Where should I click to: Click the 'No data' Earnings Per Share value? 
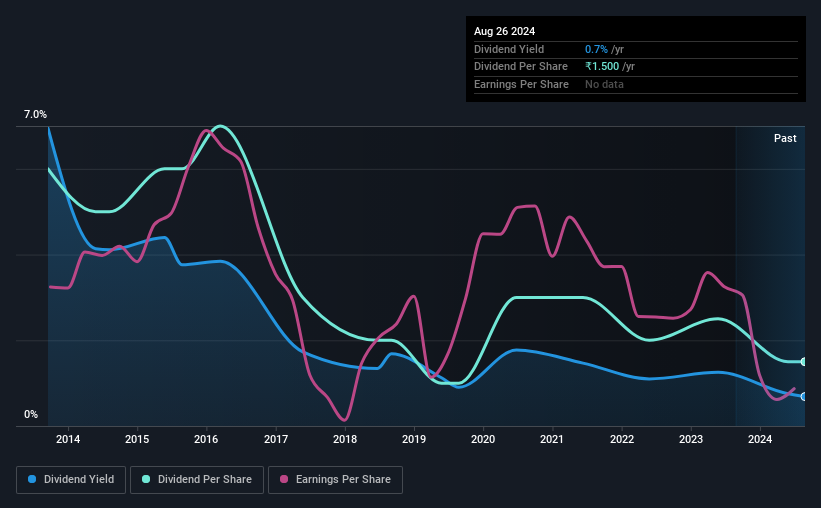coord(604,84)
